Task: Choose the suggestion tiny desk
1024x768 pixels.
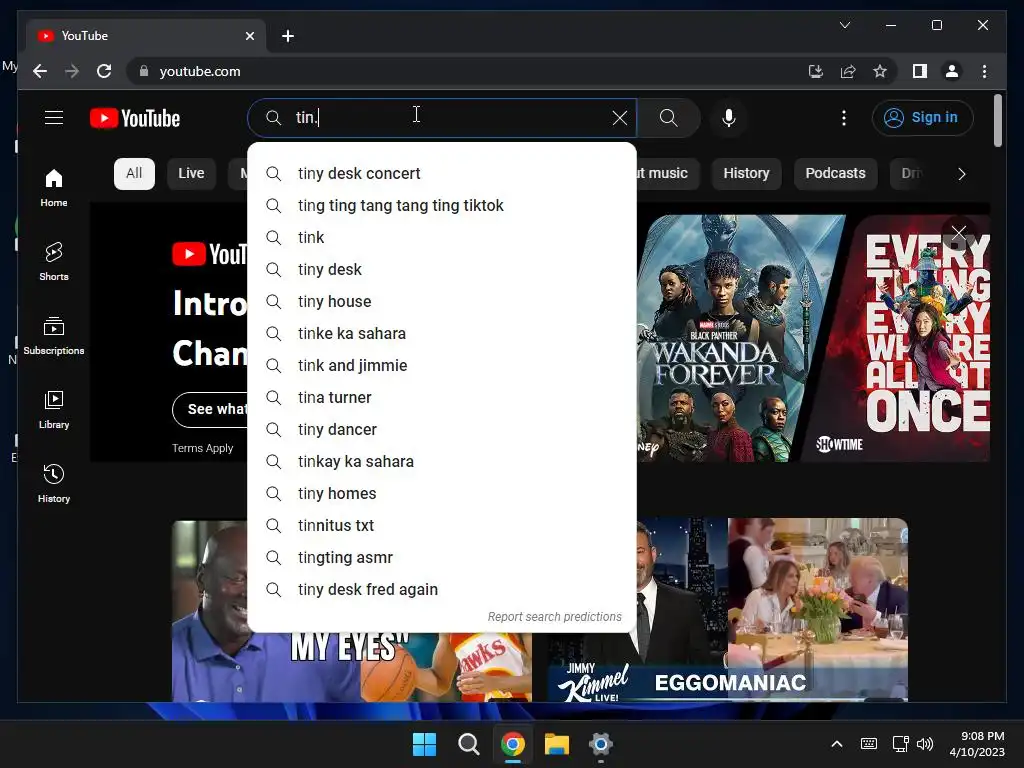Action: [442, 269]
